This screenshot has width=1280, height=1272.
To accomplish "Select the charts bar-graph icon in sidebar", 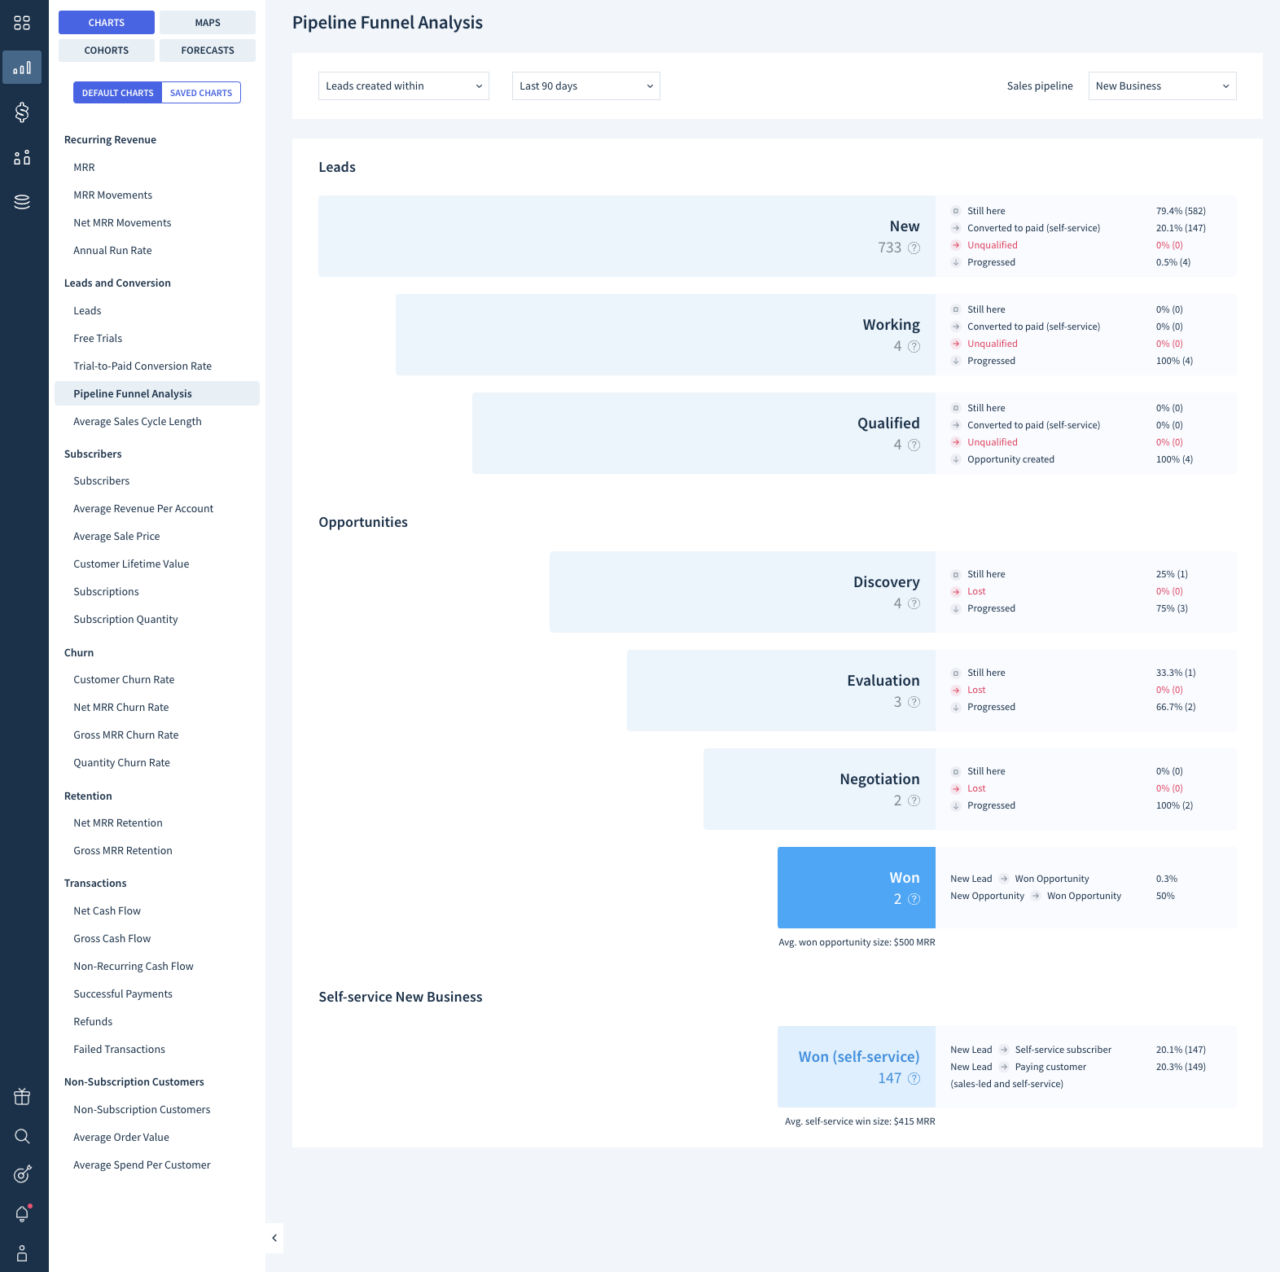I will (22, 66).
